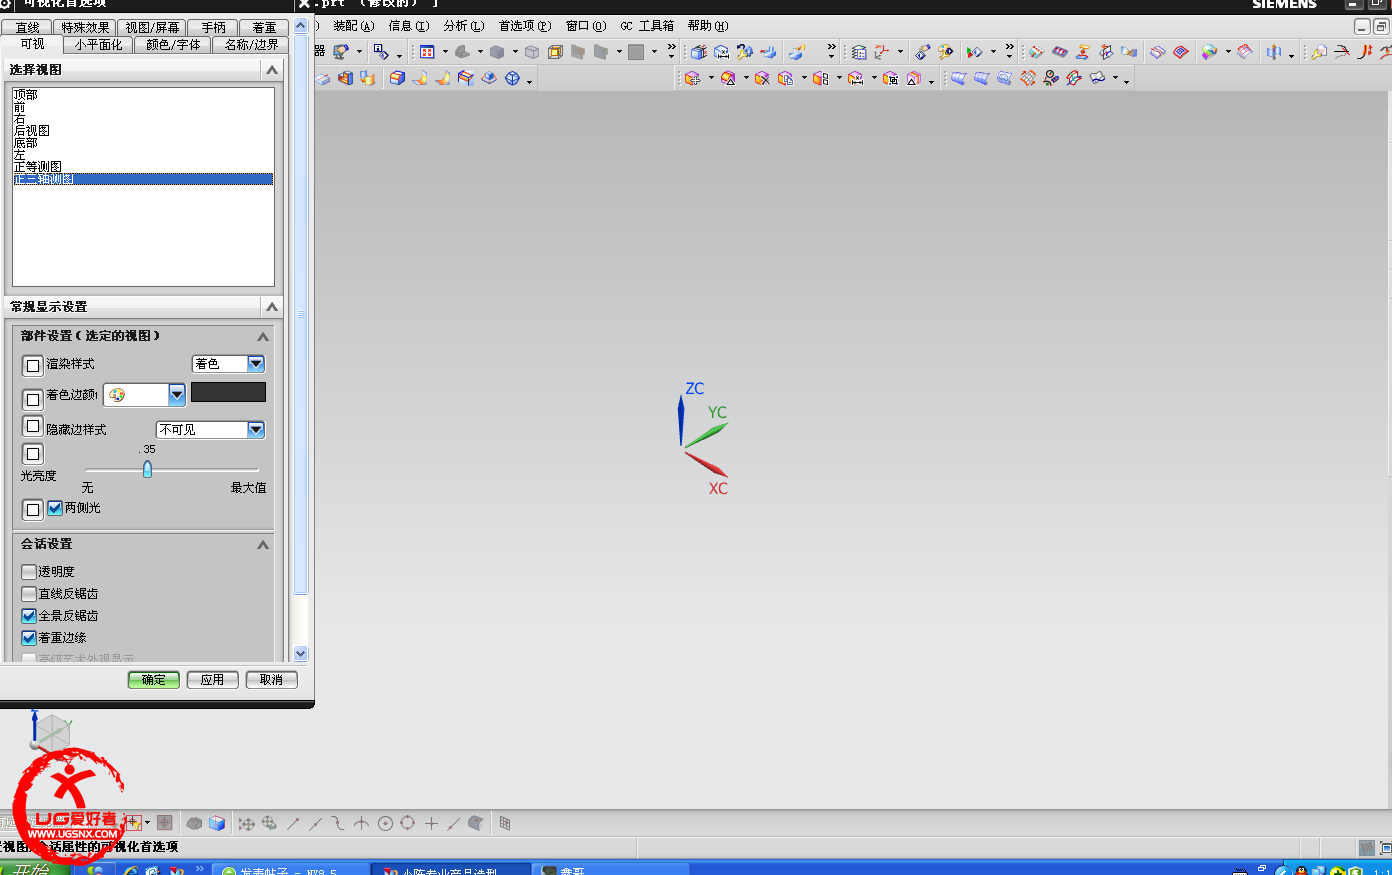Image resolution: width=1392 pixels, height=875 pixels.
Task: Click the dialog vertical scrollbar down arrow
Action: pos(301,654)
